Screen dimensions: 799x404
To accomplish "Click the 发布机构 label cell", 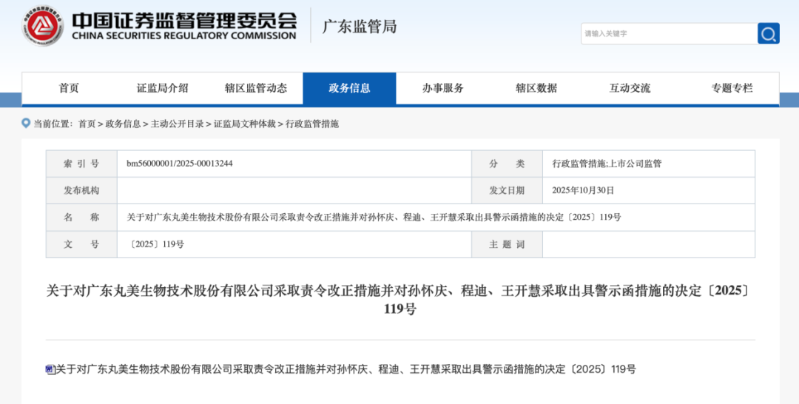I will [x=82, y=191].
